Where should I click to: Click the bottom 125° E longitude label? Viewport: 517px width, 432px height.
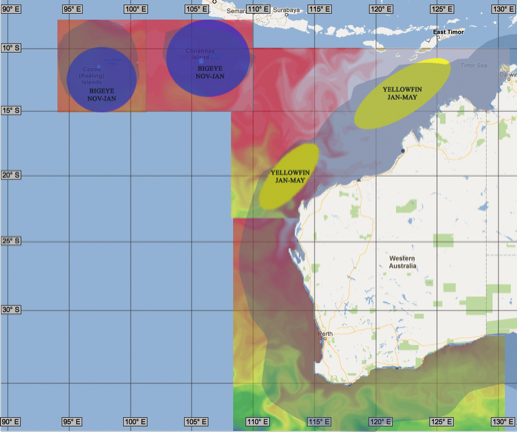pyautogui.click(x=442, y=422)
